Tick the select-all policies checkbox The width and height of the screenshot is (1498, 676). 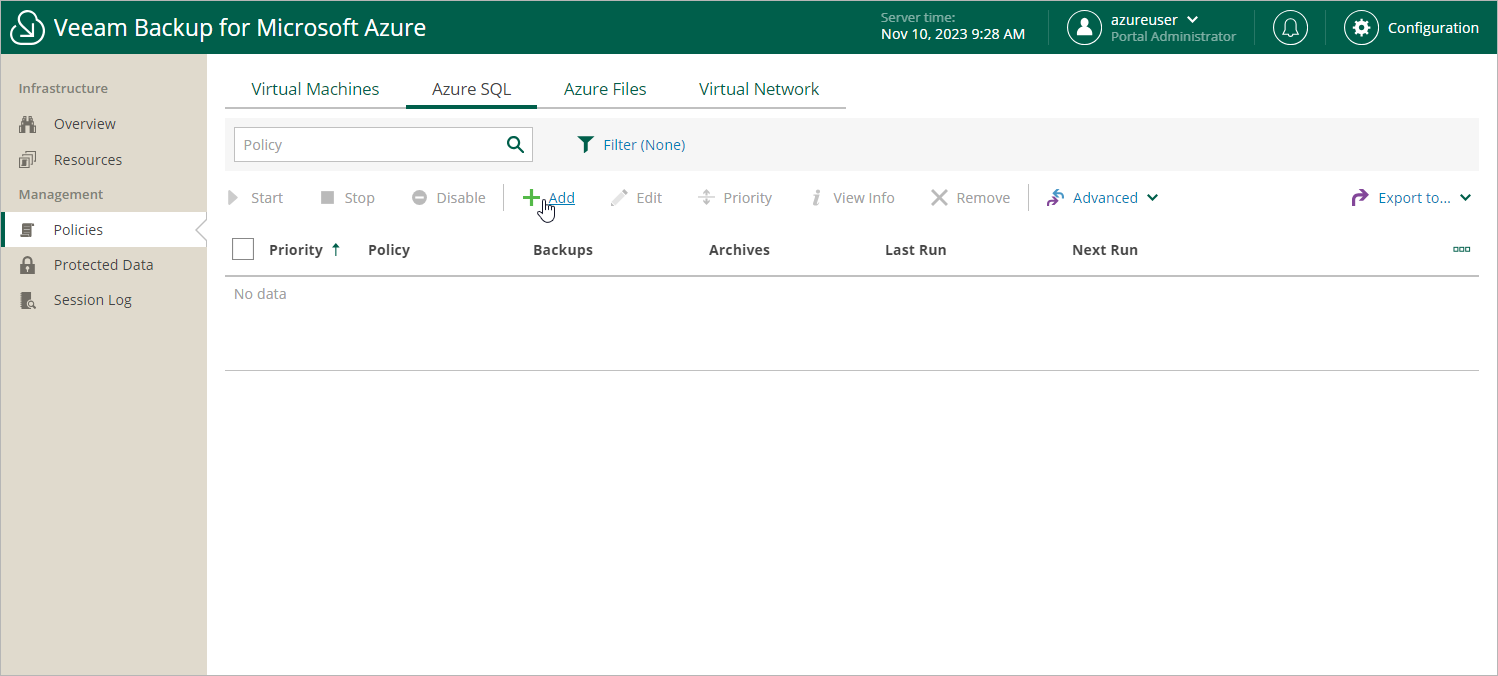click(243, 249)
